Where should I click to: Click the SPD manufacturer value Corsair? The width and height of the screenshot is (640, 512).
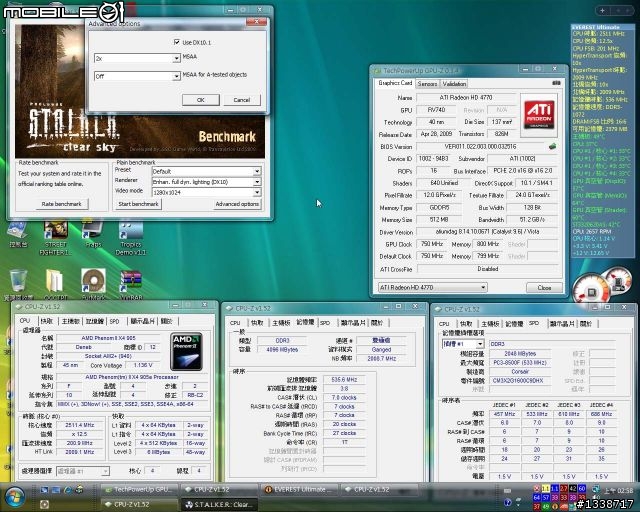[520, 372]
